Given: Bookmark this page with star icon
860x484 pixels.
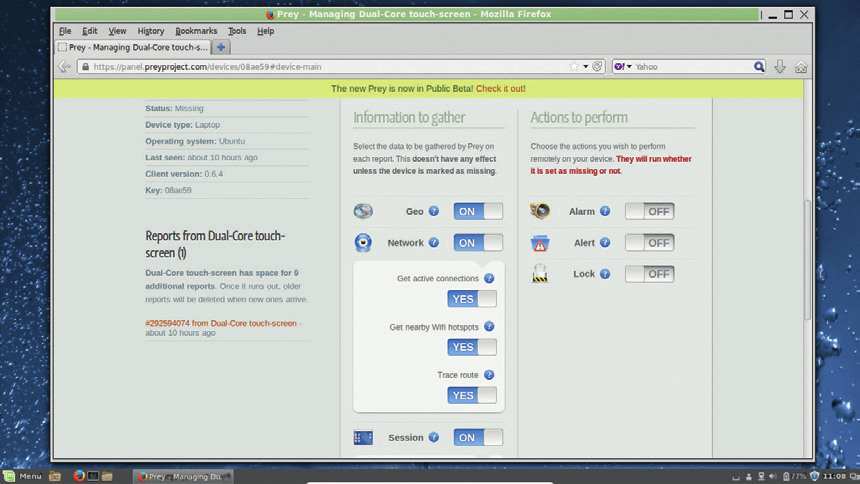Looking at the screenshot, I should (x=574, y=66).
